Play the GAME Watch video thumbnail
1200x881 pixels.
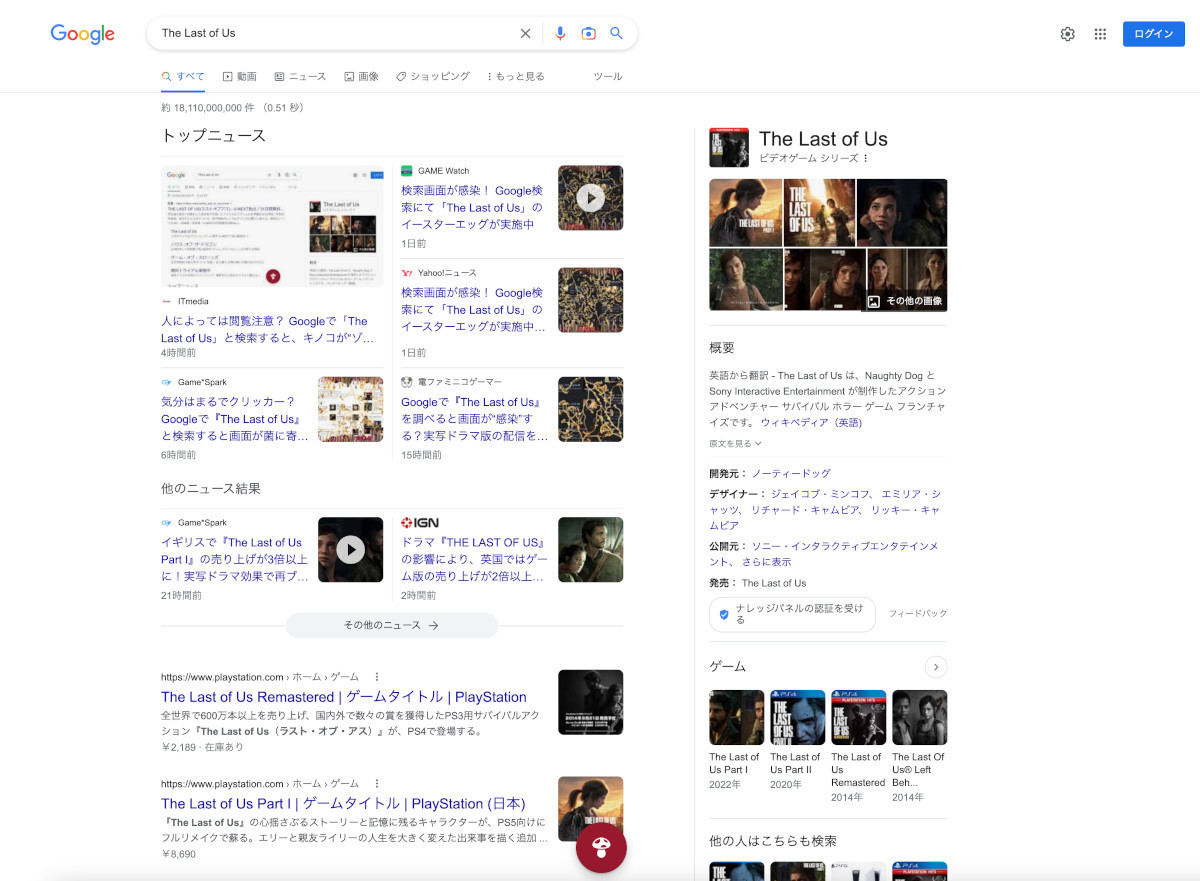point(590,198)
